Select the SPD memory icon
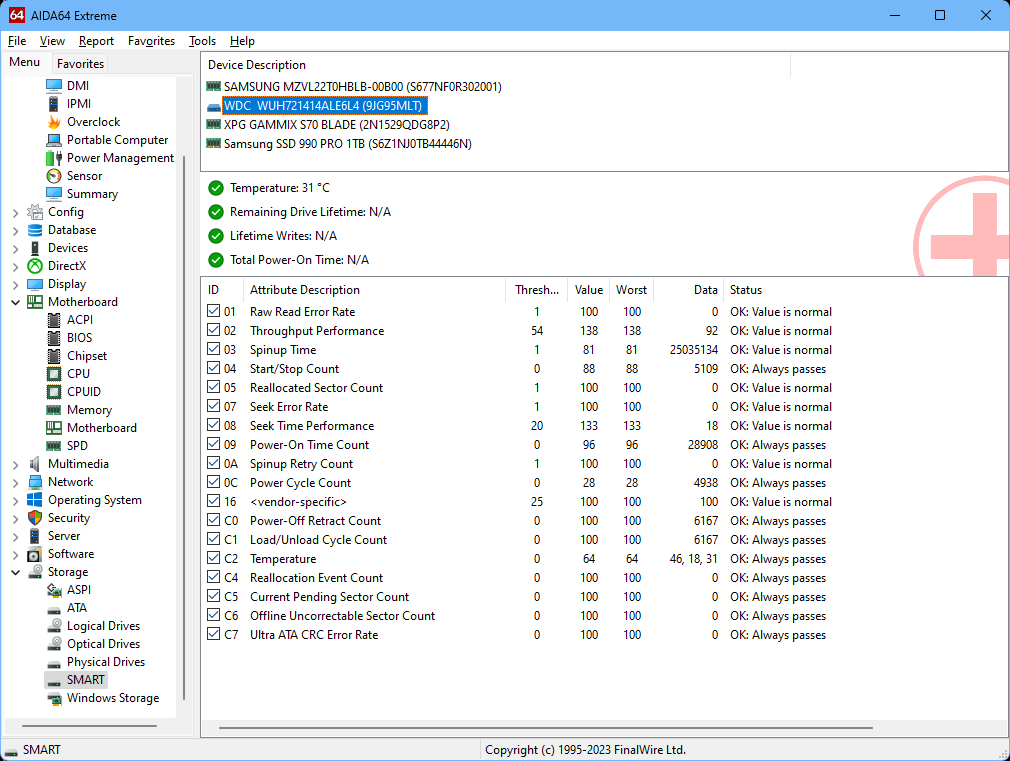Image resolution: width=1010 pixels, height=761 pixels. coord(54,446)
